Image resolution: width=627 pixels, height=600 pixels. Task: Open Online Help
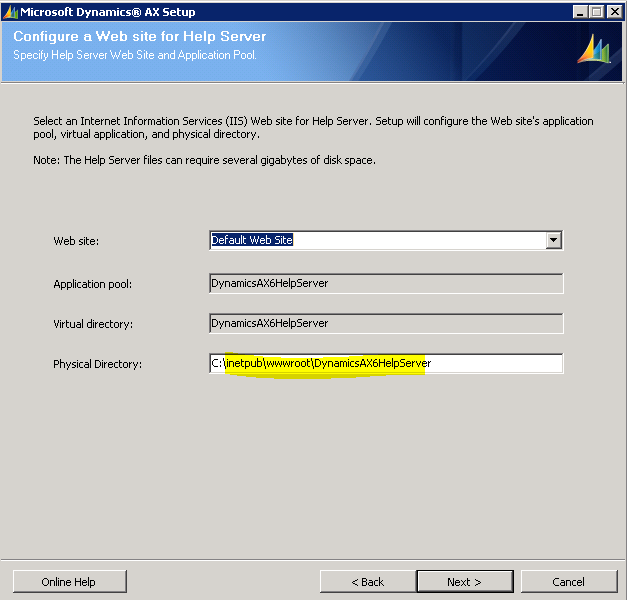[x=70, y=582]
